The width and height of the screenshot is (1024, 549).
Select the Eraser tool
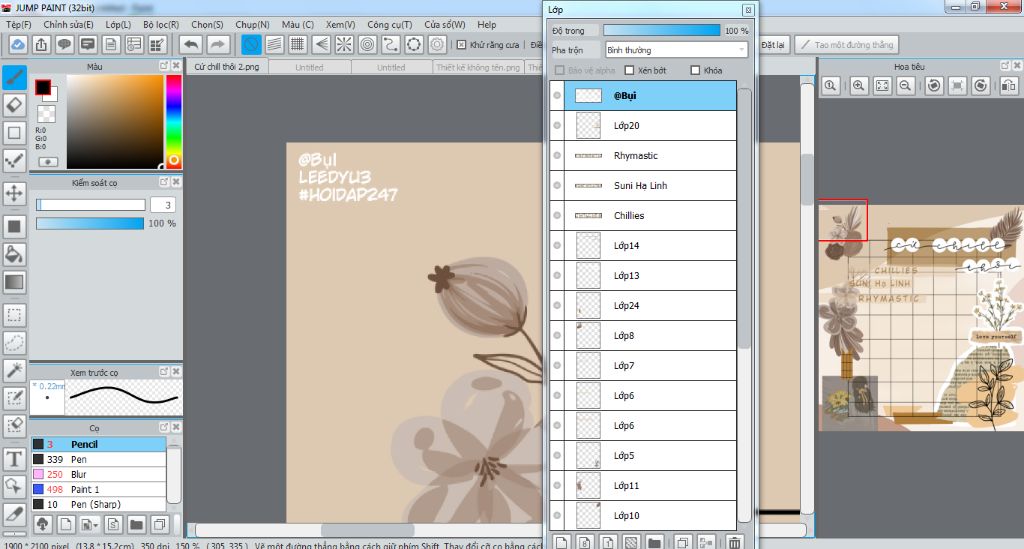[14, 104]
